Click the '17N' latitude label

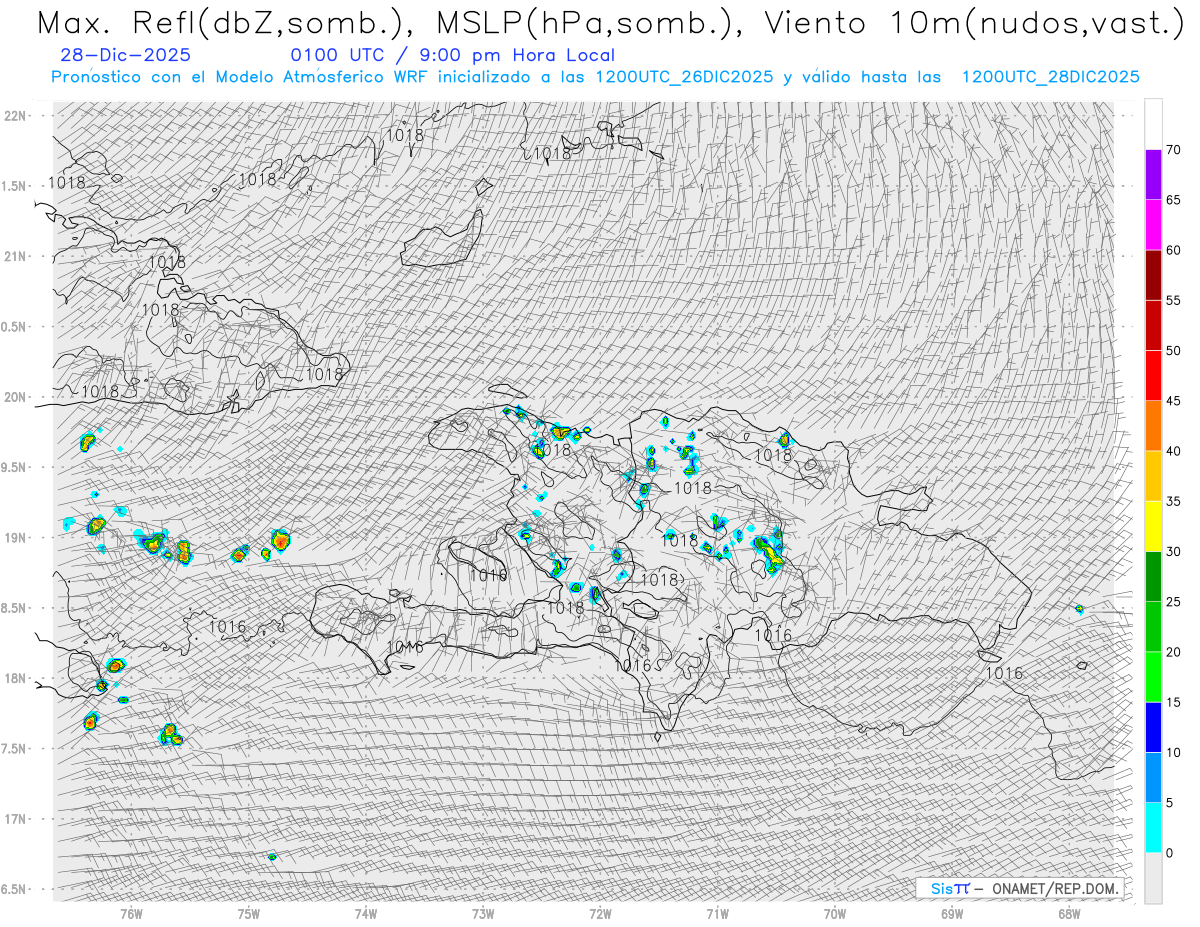[x=17, y=819]
